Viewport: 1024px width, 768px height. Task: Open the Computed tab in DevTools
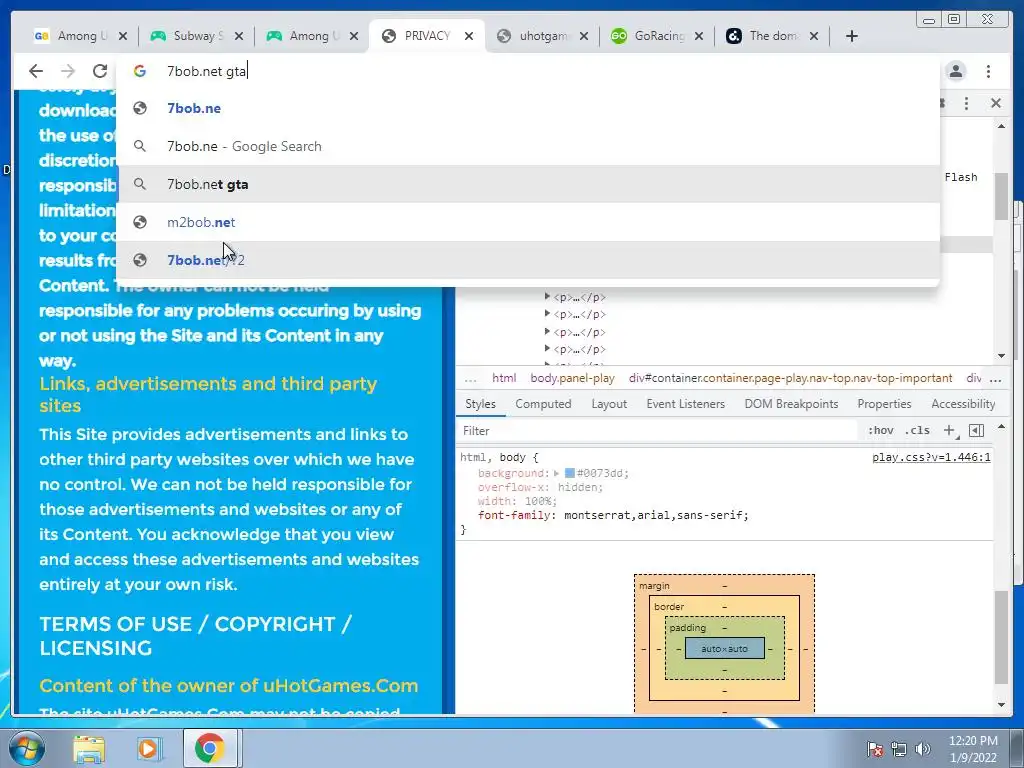(x=543, y=404)
